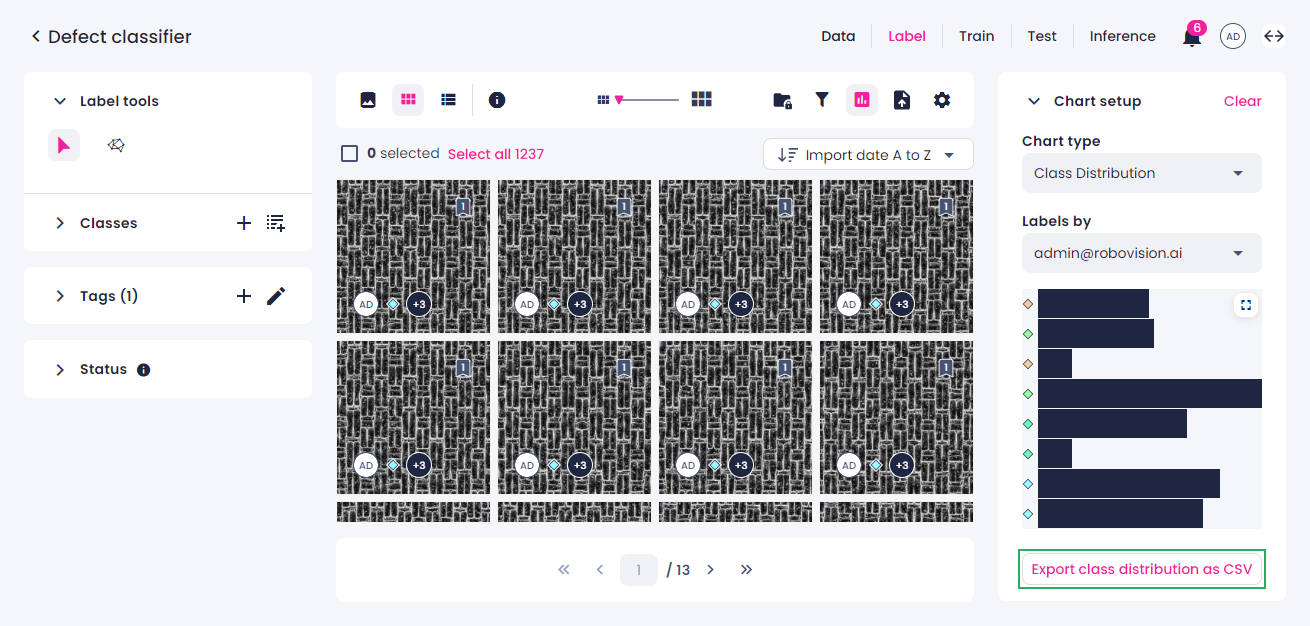Viewport: 1310px width, 626px height.
Task: Switch to single image view
Action: [x=368, y=100]
